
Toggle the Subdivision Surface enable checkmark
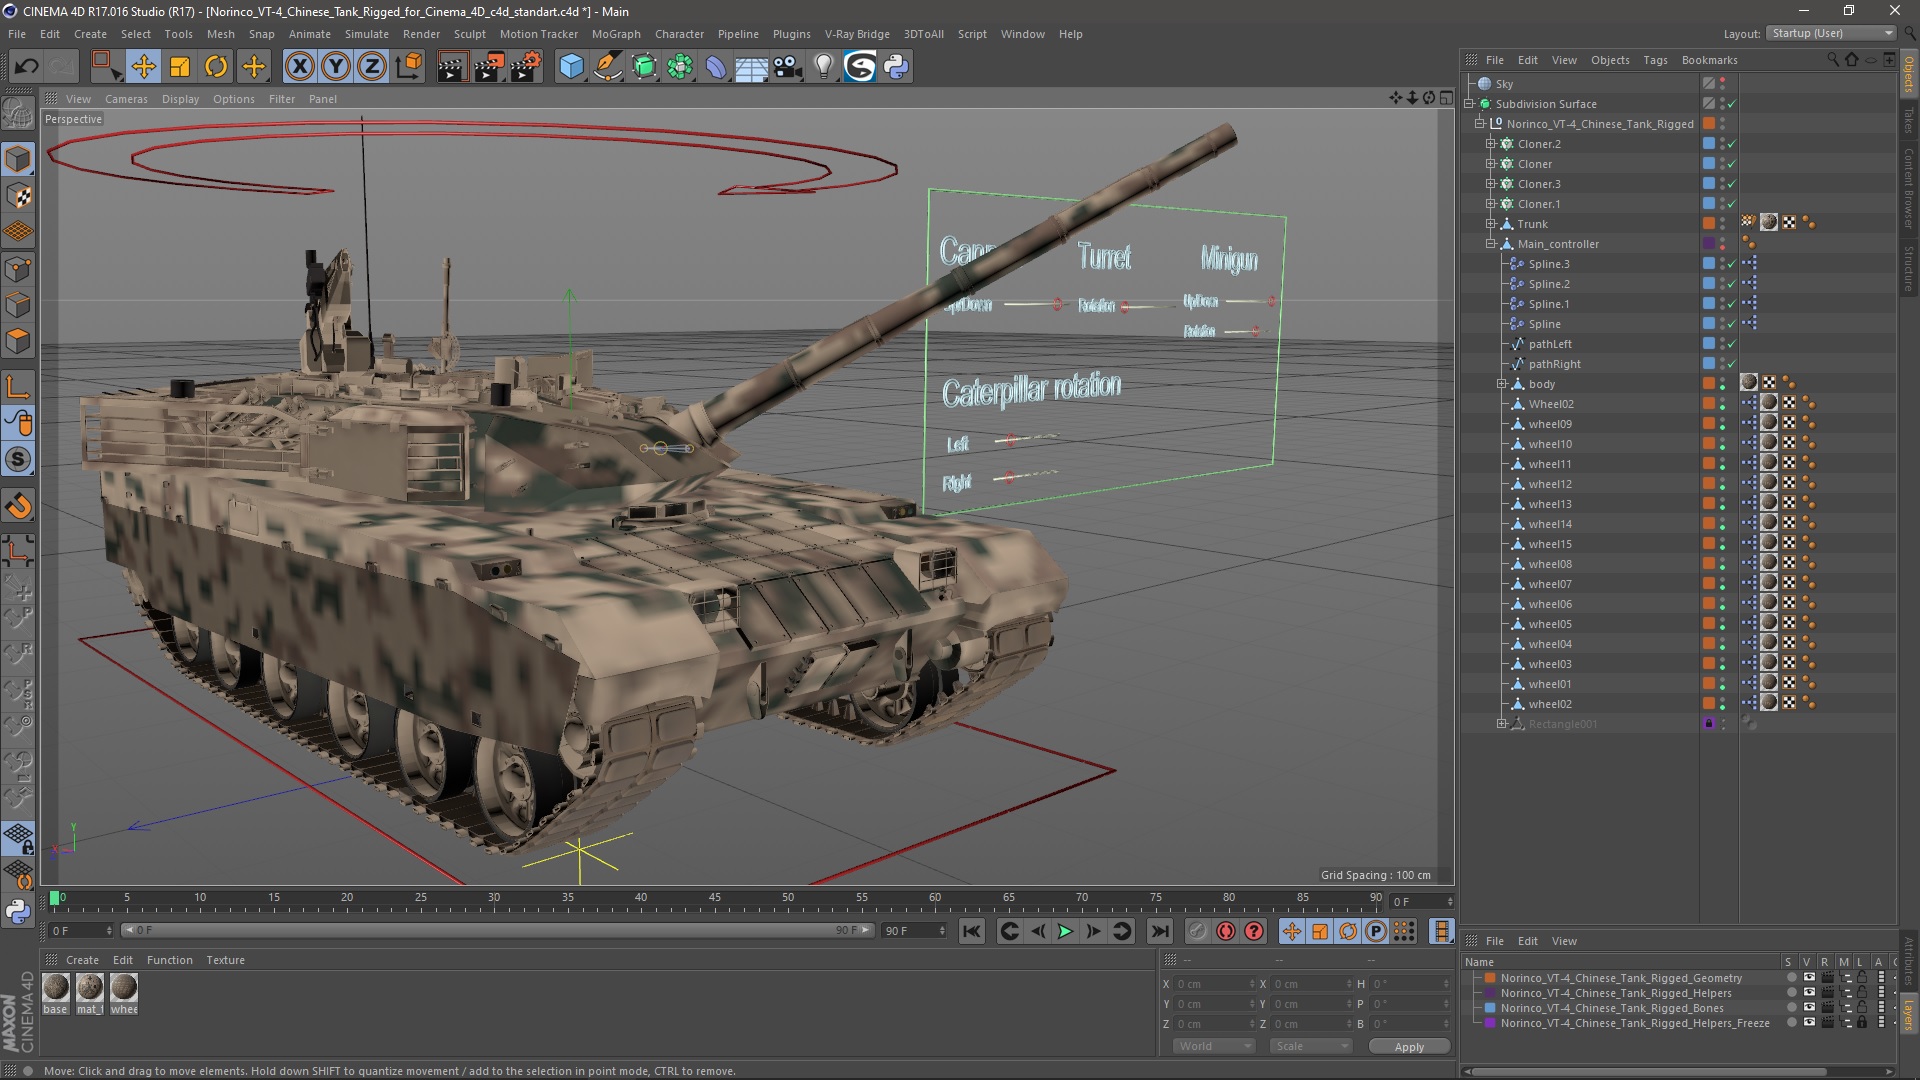[1732, 104]
